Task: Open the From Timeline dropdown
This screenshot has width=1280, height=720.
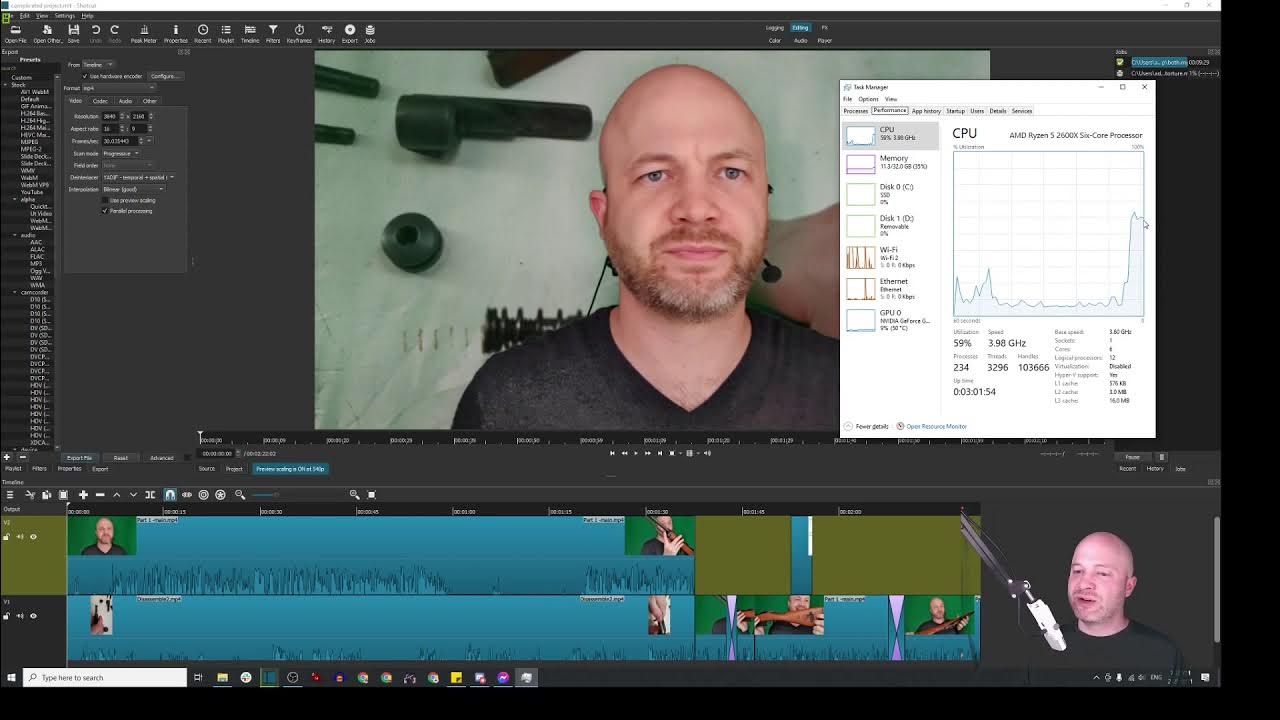Action: [100, 65]
